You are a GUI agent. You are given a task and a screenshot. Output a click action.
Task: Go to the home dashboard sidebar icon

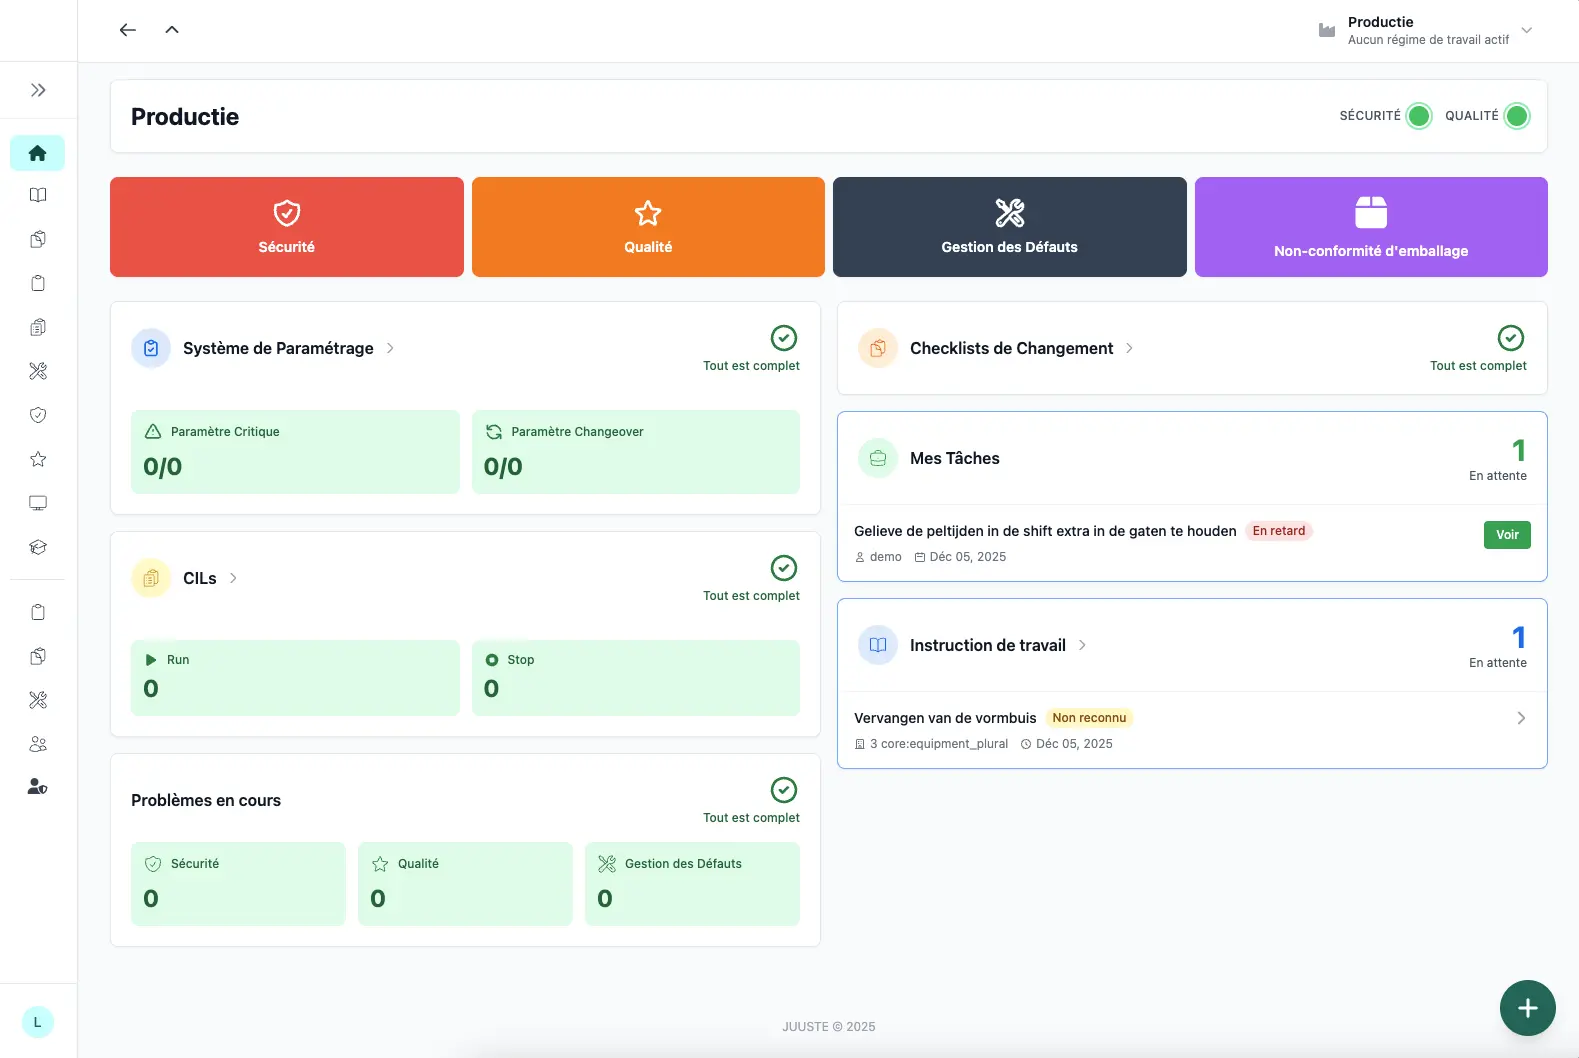[38, 153]
